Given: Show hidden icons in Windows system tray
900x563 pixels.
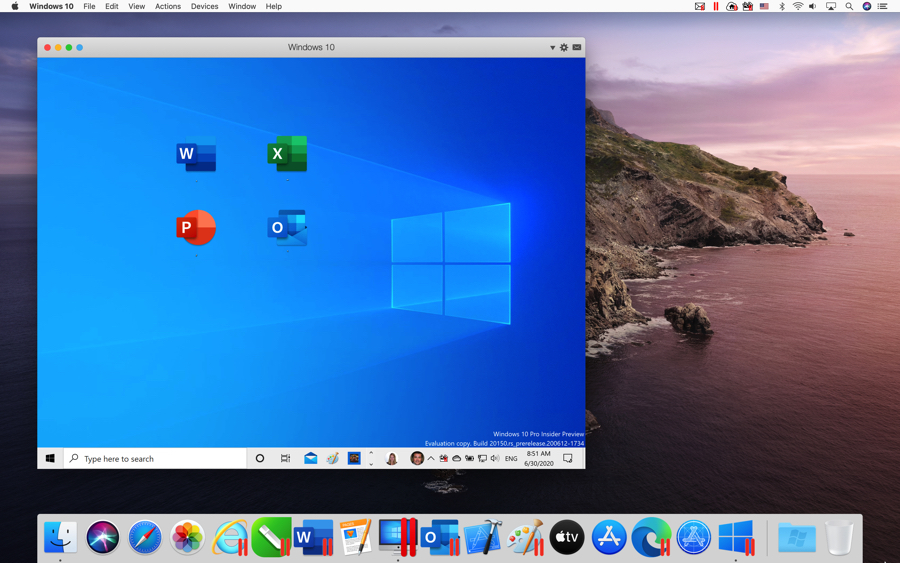Looking at the screenshot, I should pos(431,459).
